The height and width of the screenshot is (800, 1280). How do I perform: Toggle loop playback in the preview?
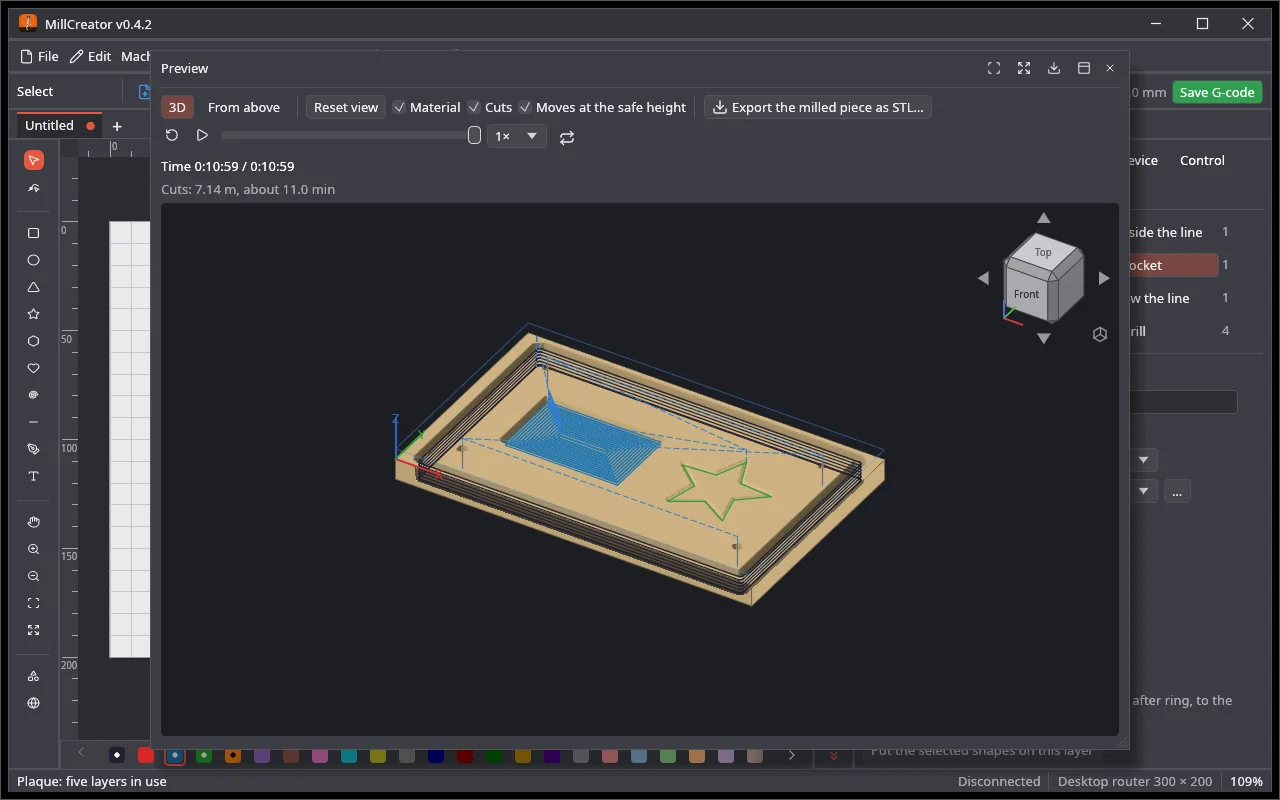tap(567, 137)
